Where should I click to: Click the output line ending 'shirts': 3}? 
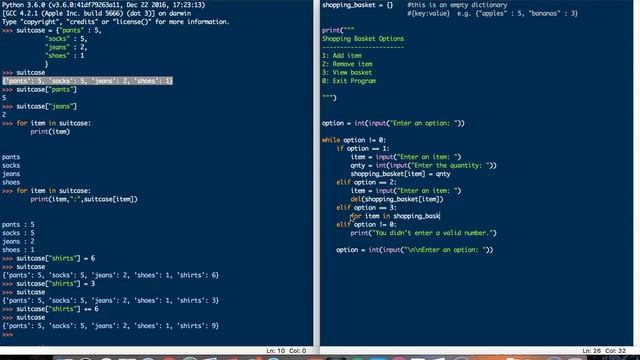(111, 300)
